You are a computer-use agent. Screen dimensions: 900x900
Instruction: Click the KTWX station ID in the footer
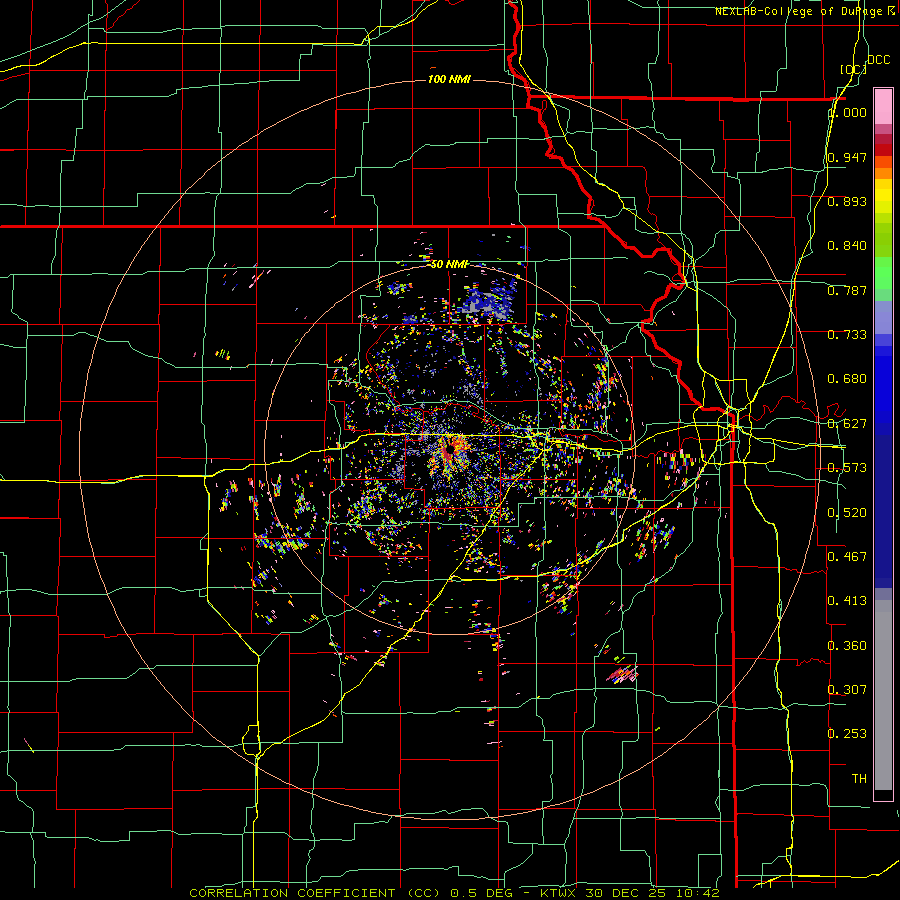pos(558,893)
